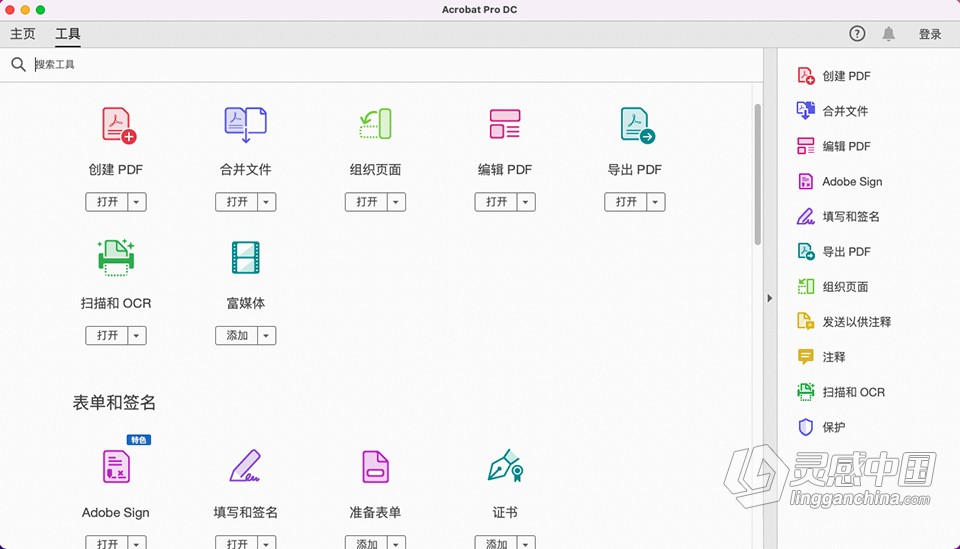Viewport: 960px width, 549px height.
Task: Select 编辑 PDF icon in right sidebar
Action: 806,146
